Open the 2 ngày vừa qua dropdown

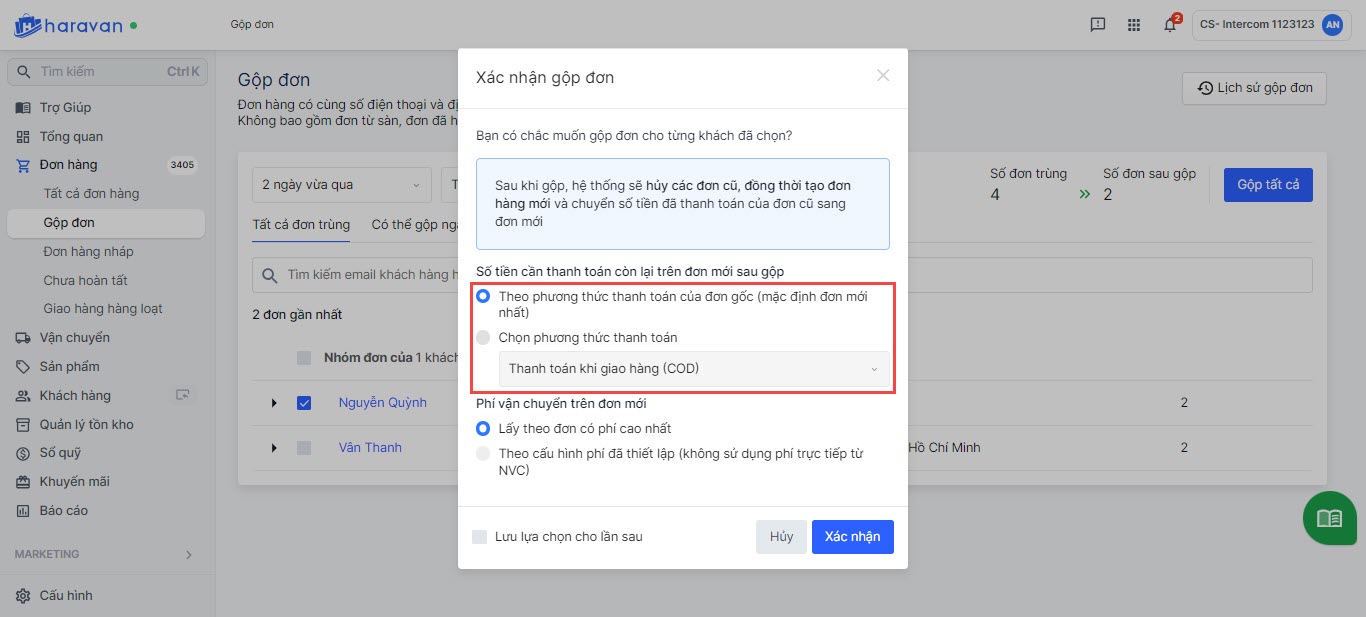click(341, 185)
